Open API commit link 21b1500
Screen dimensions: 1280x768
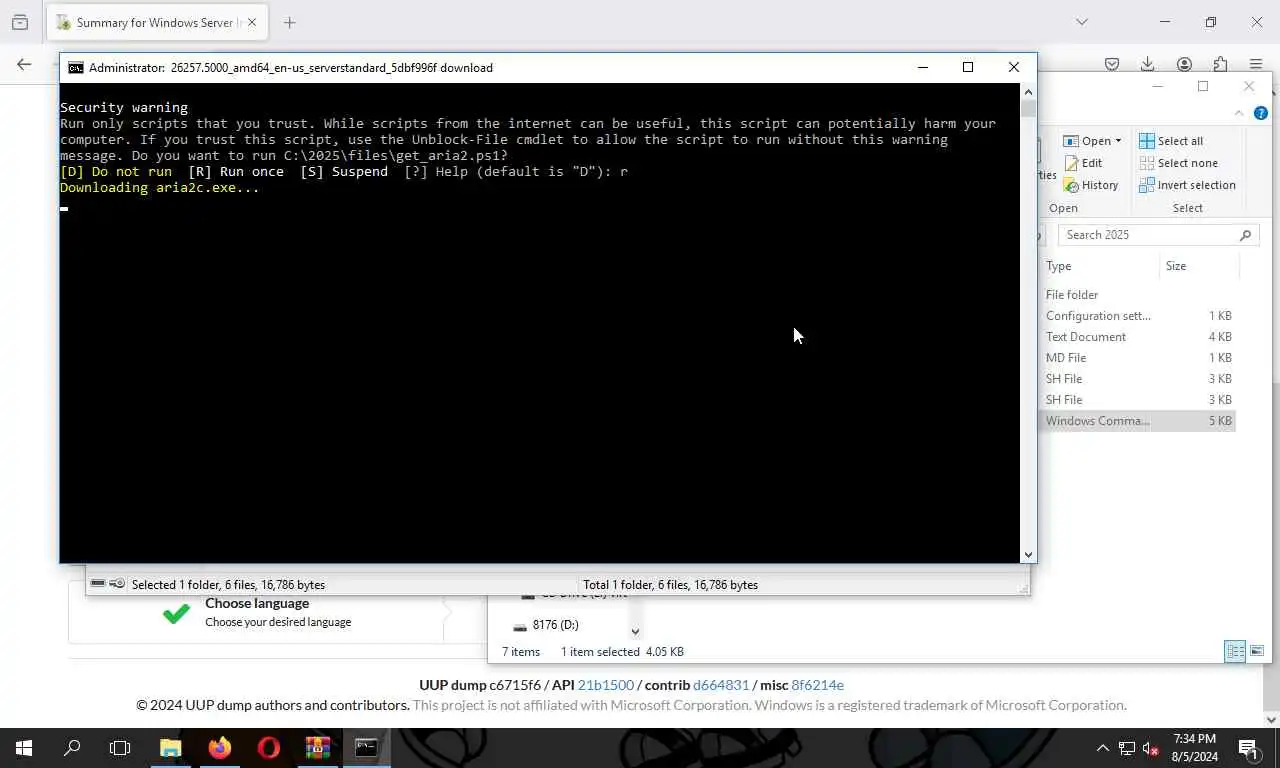click(x=606, y=685)
